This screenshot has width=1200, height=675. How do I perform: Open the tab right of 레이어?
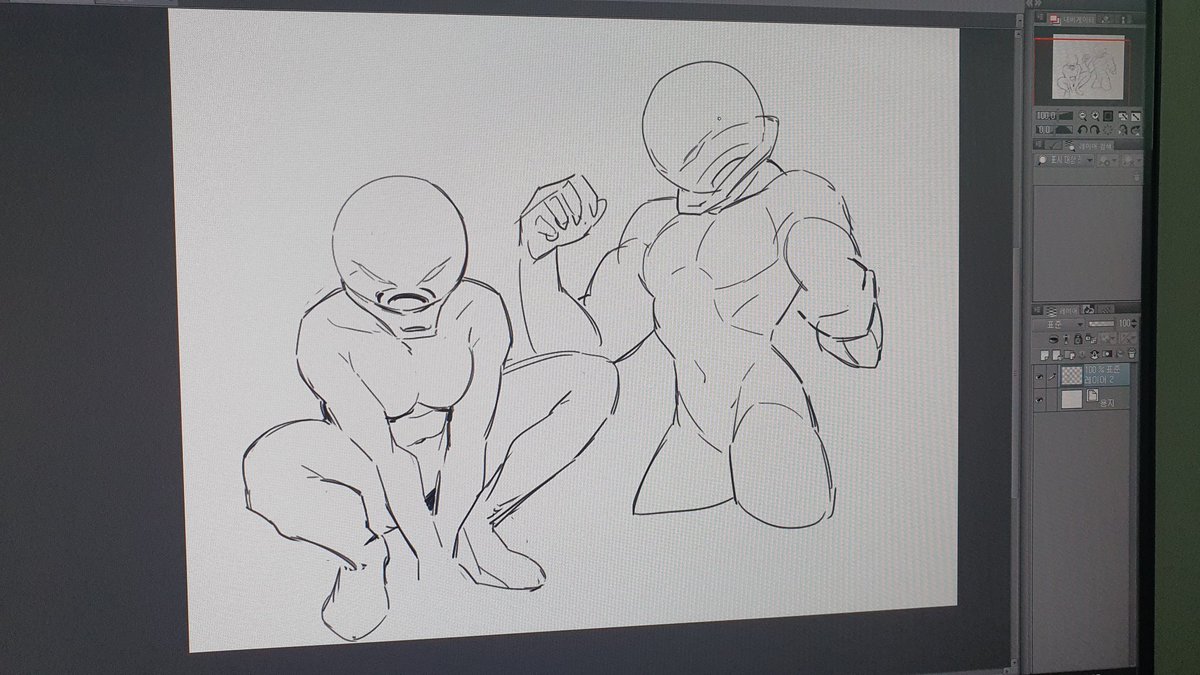pos(1088,309)
